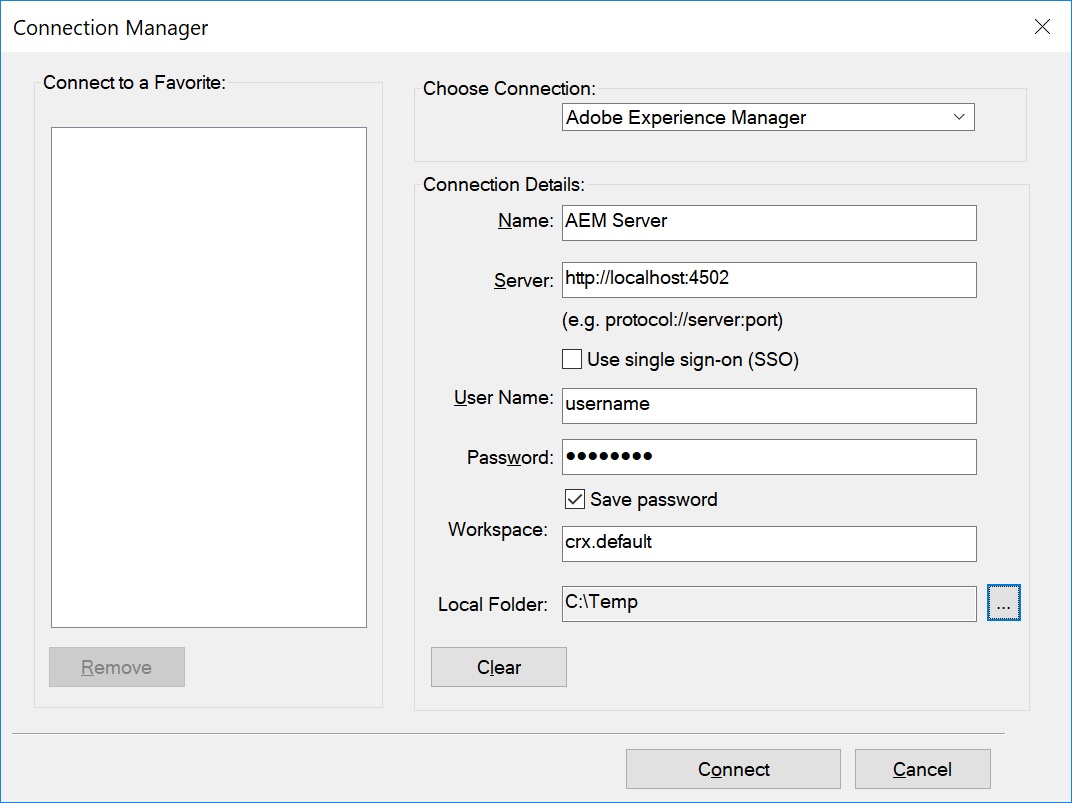Click the Connection Manager title bar text
Viewport: 1072px width, 803px height.
coord(111,28)
